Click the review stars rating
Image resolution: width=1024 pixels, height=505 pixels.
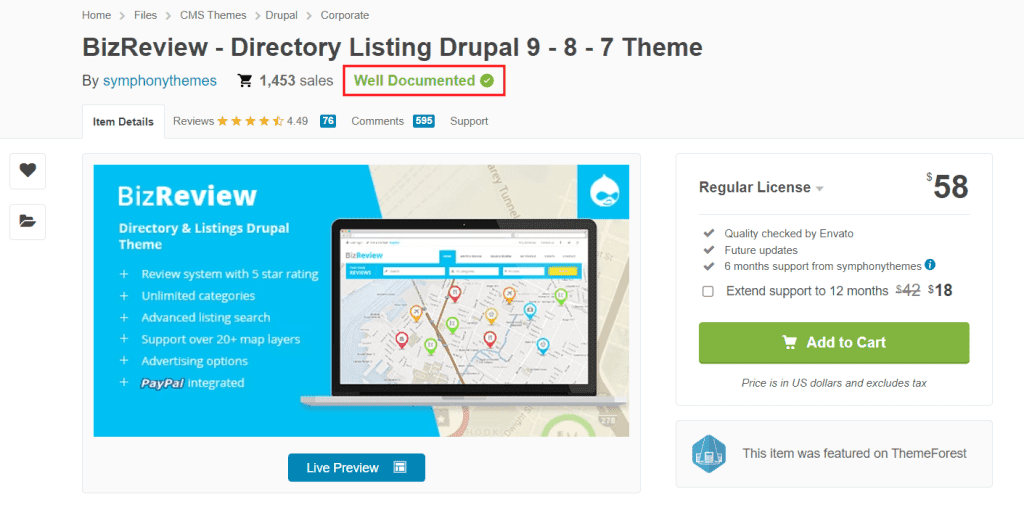[x=250, y=121]
